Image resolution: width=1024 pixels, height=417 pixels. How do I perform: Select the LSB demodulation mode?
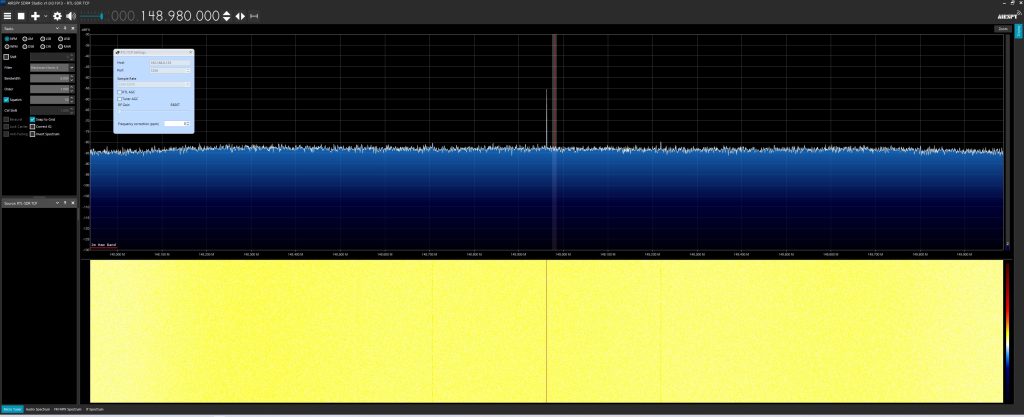(x=46, y=39)
